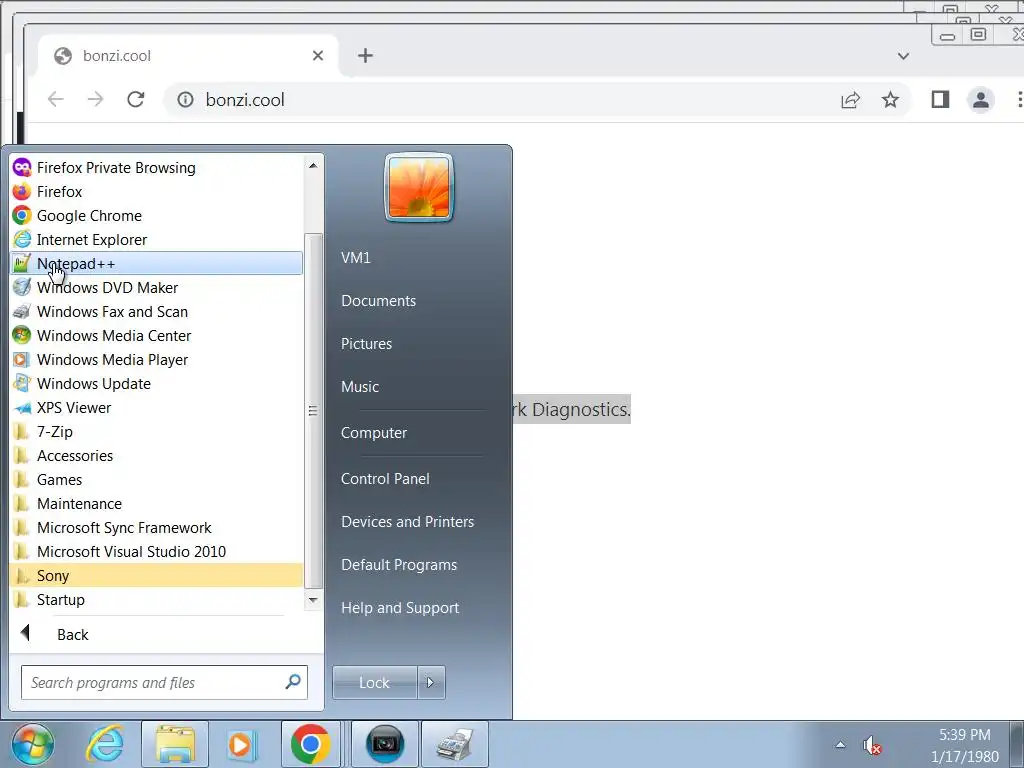Expand the Games folder

pos(157,480)
